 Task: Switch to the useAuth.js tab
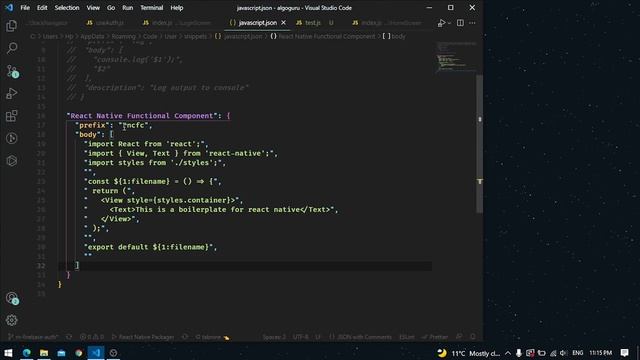coord(105,23)
